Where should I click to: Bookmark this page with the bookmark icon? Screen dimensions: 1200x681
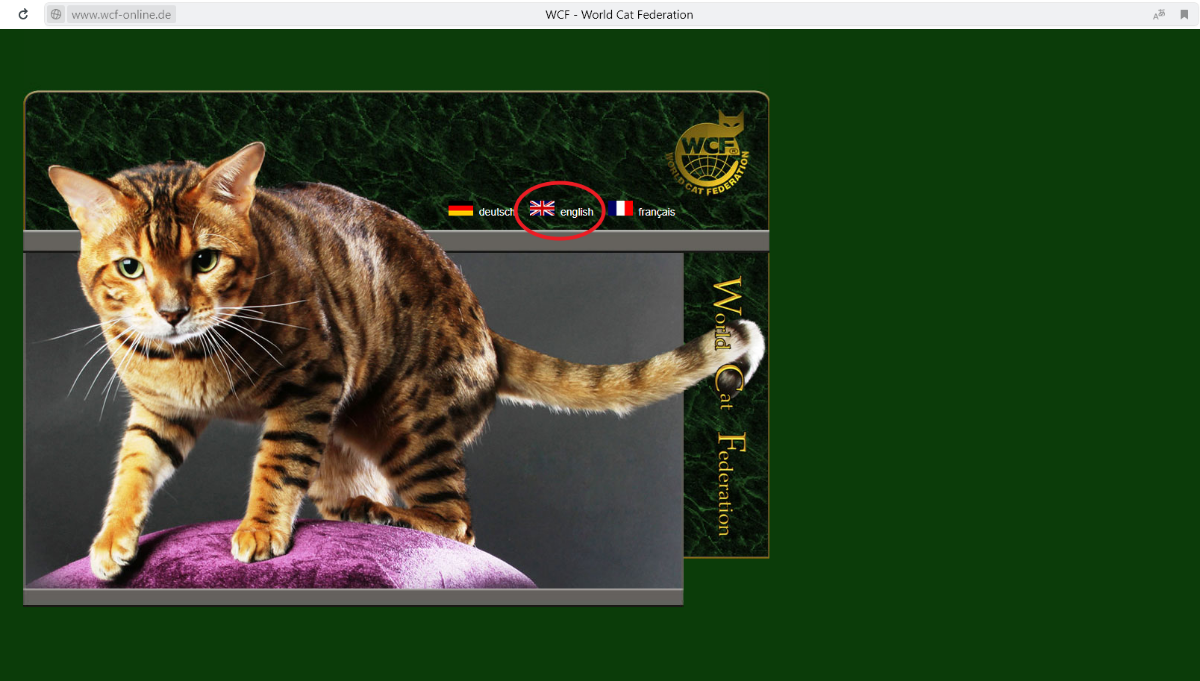click(x=1184, y=15)
